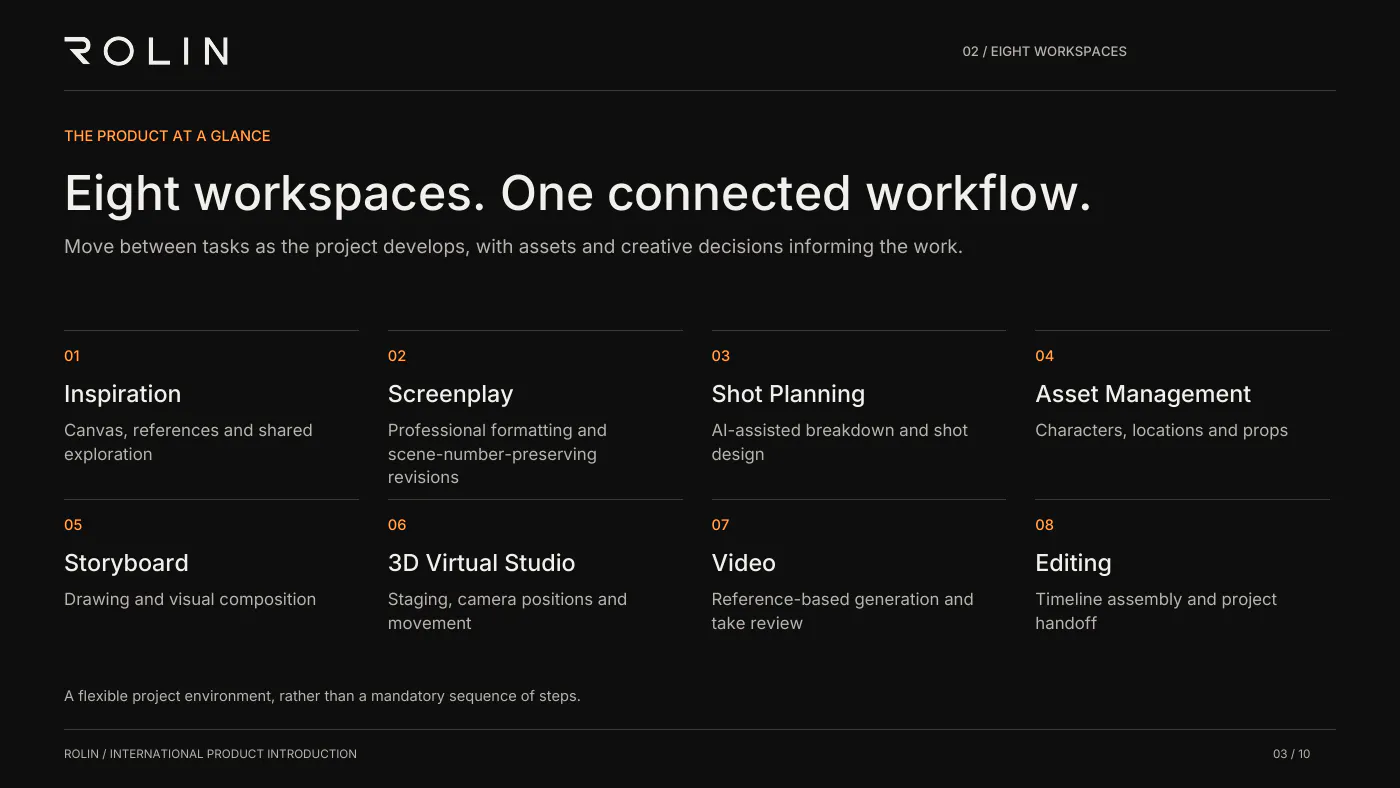Click 'AI-assisted breakdown and shot design' text

pos(840,442)
